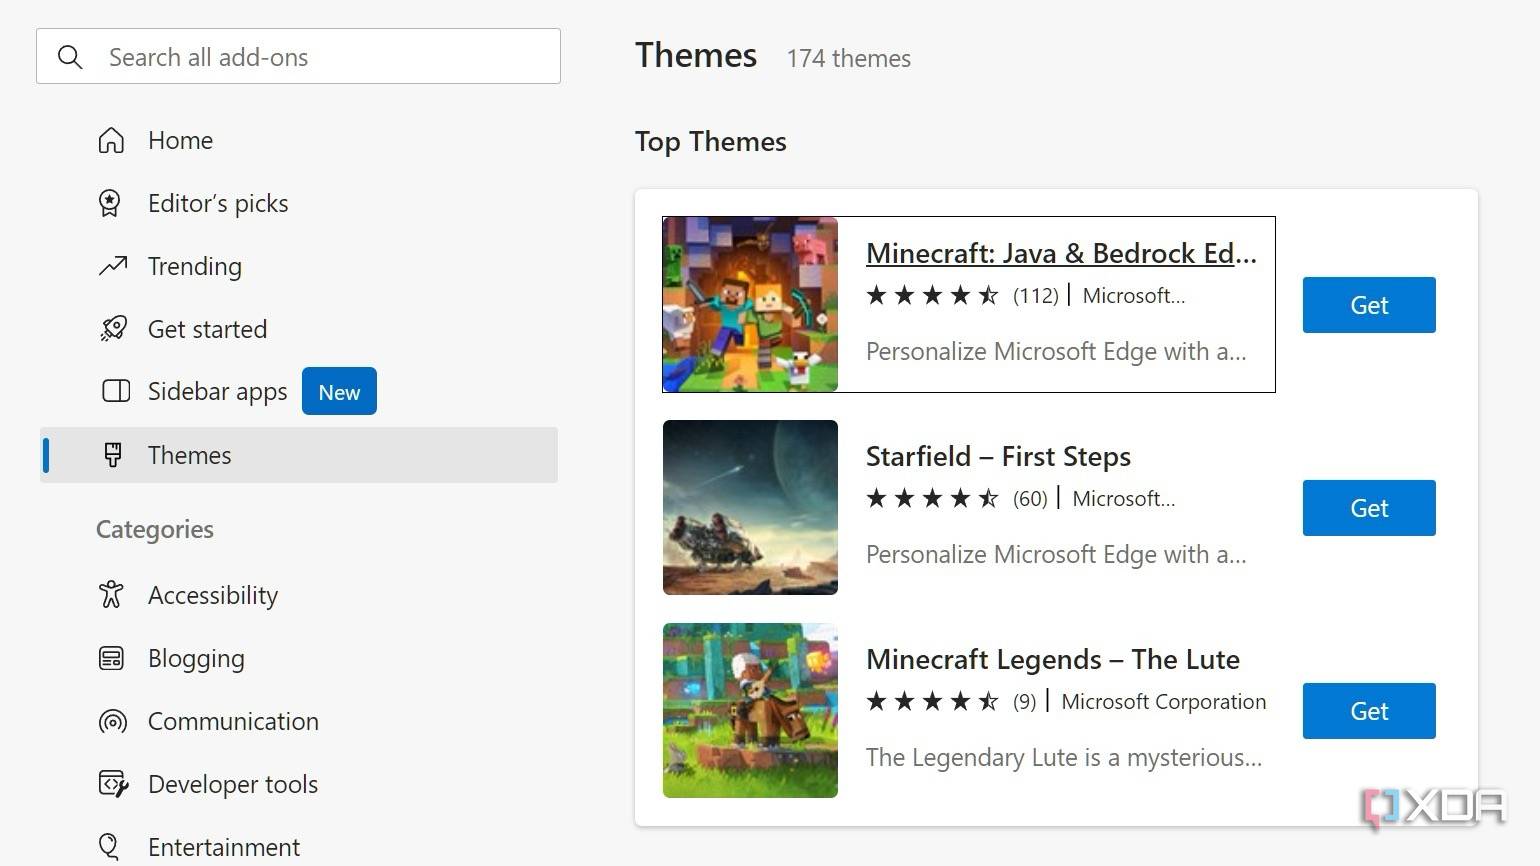Browse the Blogging category
Image resolution: width=1540 pixels, height=866 pixels.
[x=196, y=658]
